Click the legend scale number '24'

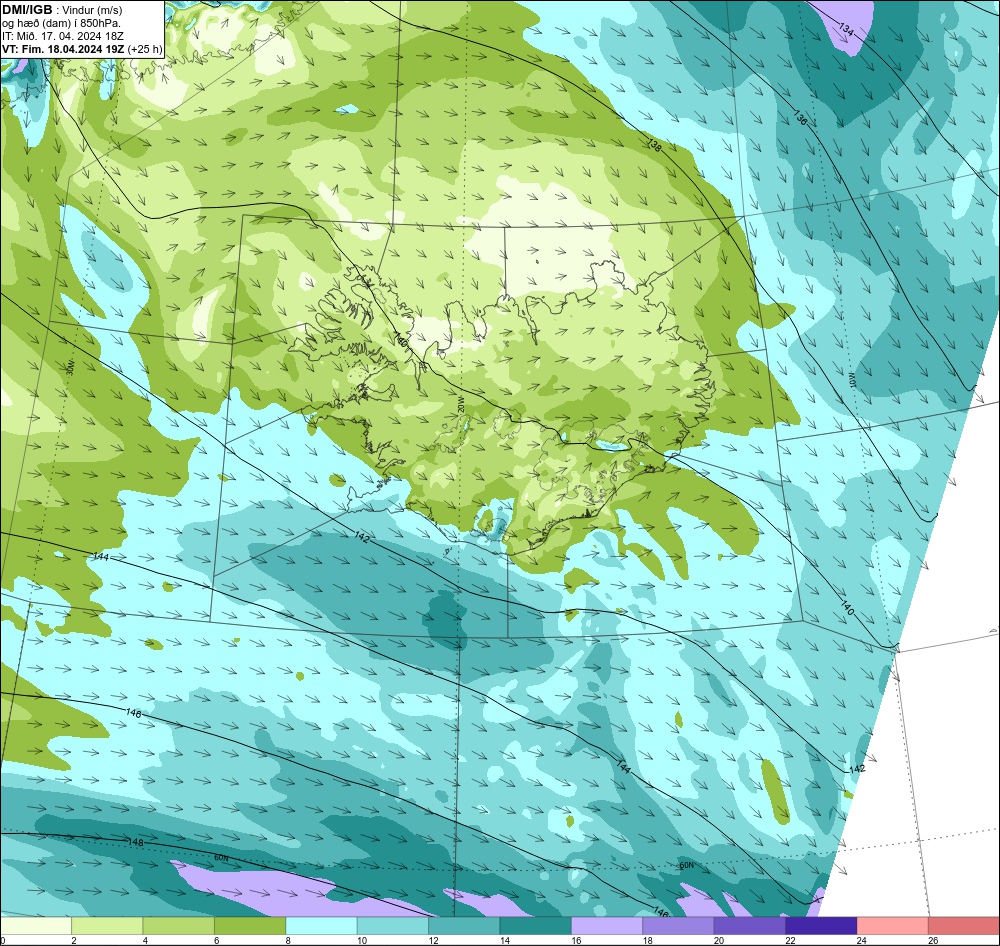(x=862, y=940)
